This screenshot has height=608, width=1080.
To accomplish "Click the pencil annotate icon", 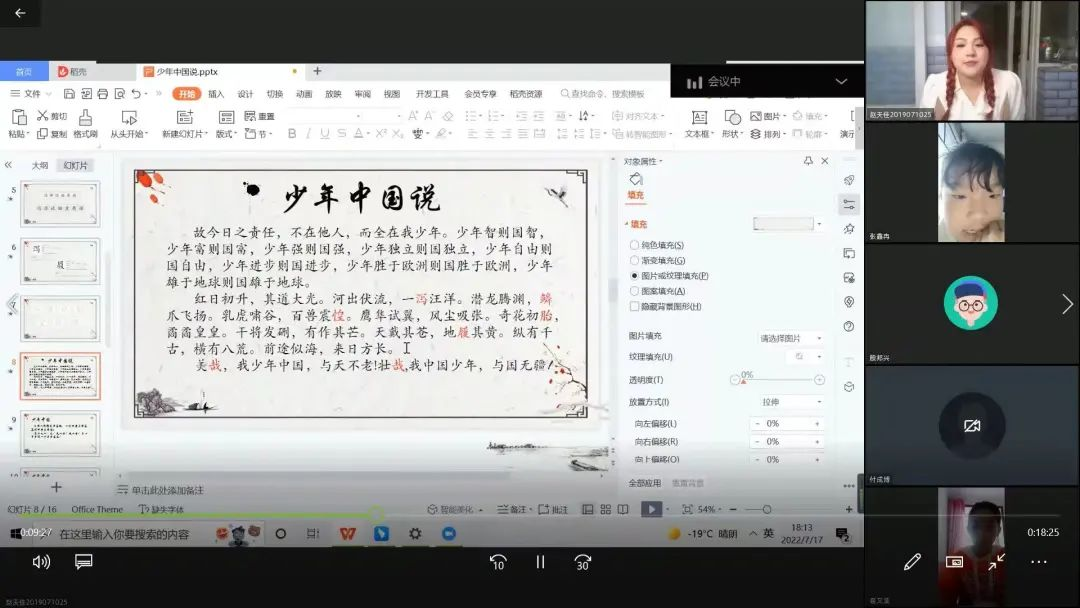I will point(911,562).
